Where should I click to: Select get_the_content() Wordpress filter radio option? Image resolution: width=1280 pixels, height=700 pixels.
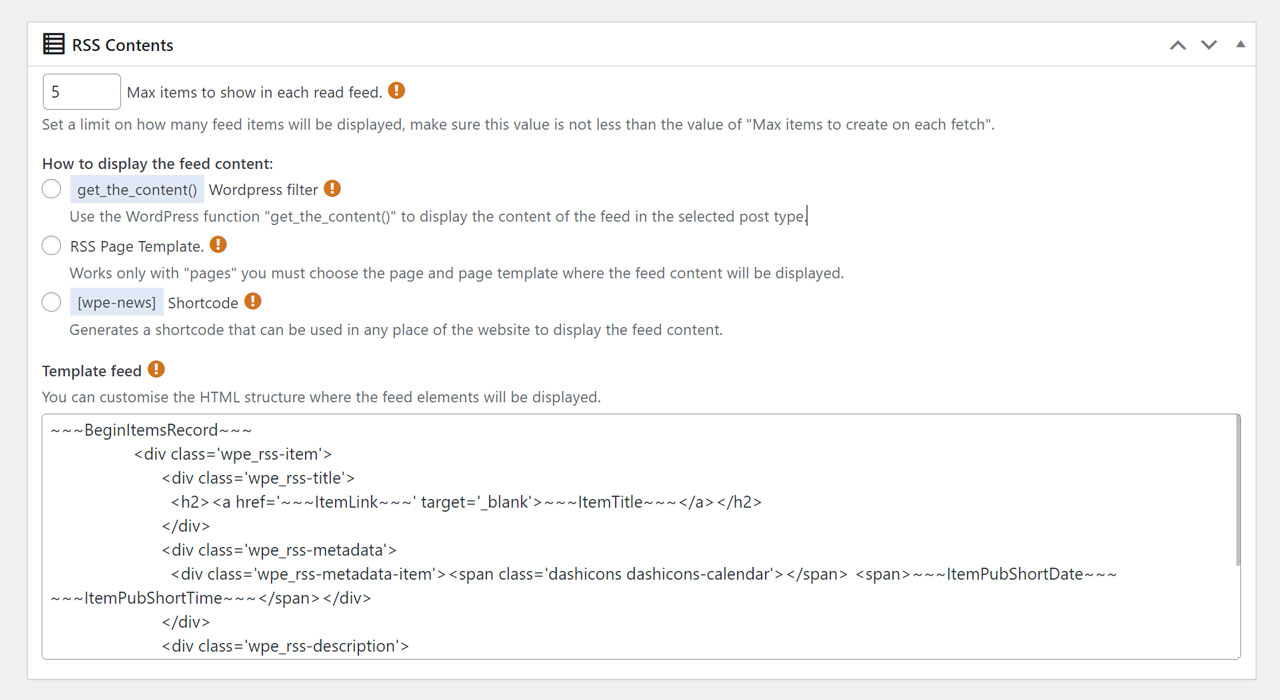click(52, 189)
